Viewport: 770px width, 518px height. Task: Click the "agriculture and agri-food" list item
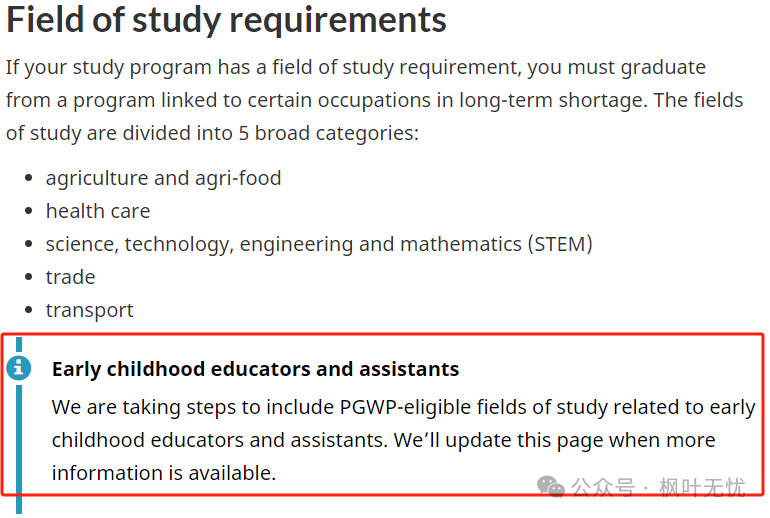tap(163, 178)
